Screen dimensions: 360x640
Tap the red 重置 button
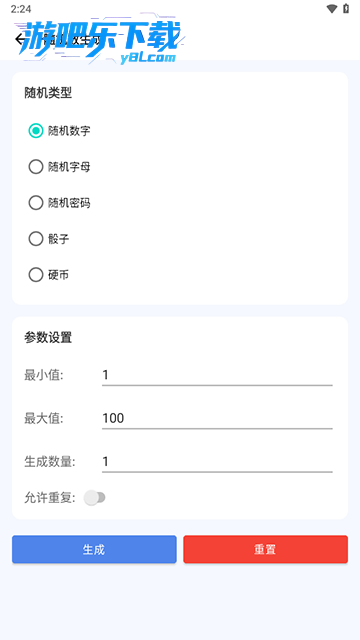(266, 549)
